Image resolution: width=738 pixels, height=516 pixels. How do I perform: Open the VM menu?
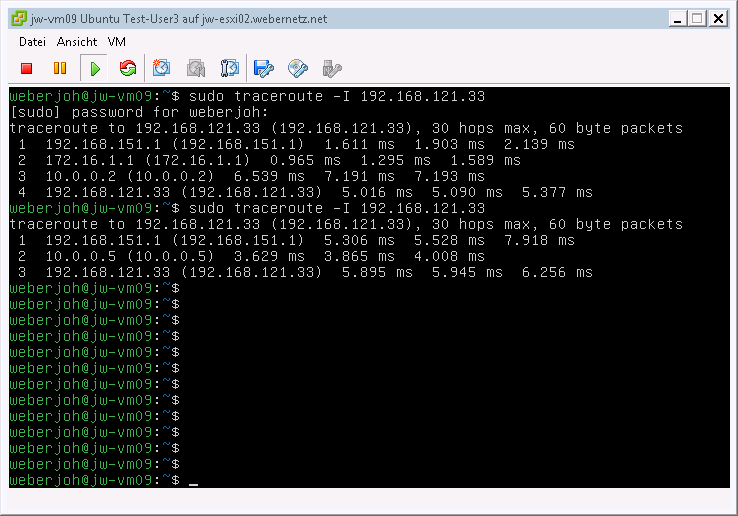[x=116, y=42]
